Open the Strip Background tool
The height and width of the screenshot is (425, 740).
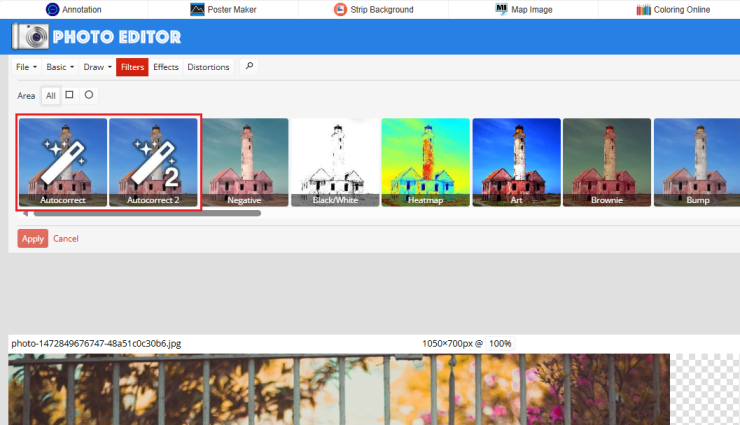coord(373,9)
